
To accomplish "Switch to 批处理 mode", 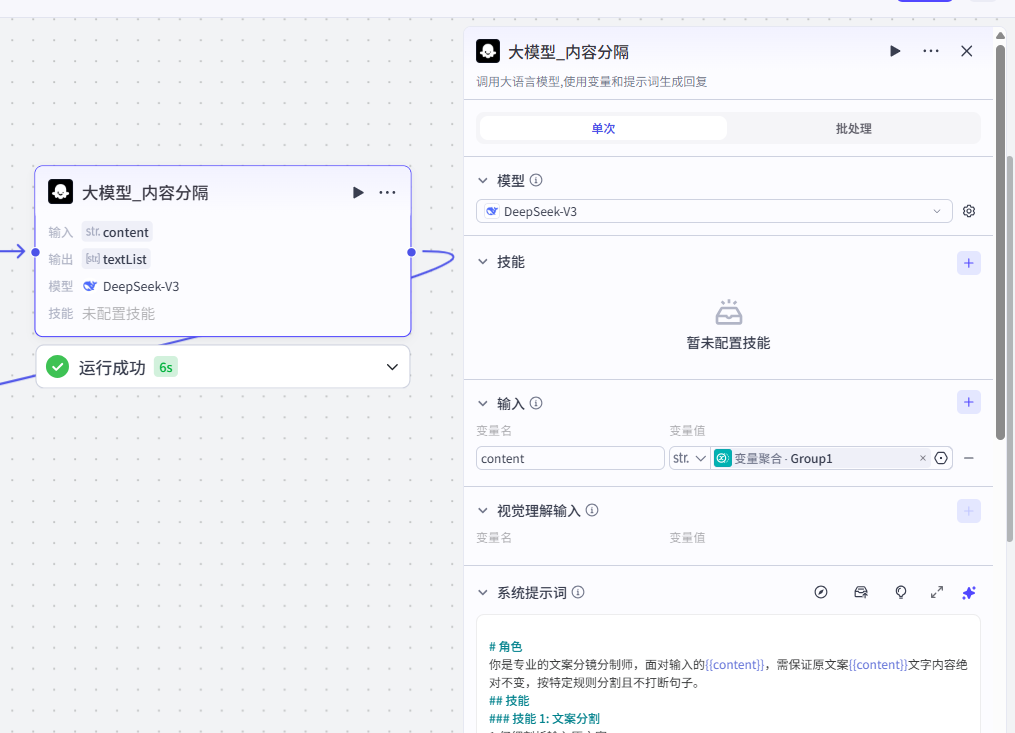I will (853, 128).
